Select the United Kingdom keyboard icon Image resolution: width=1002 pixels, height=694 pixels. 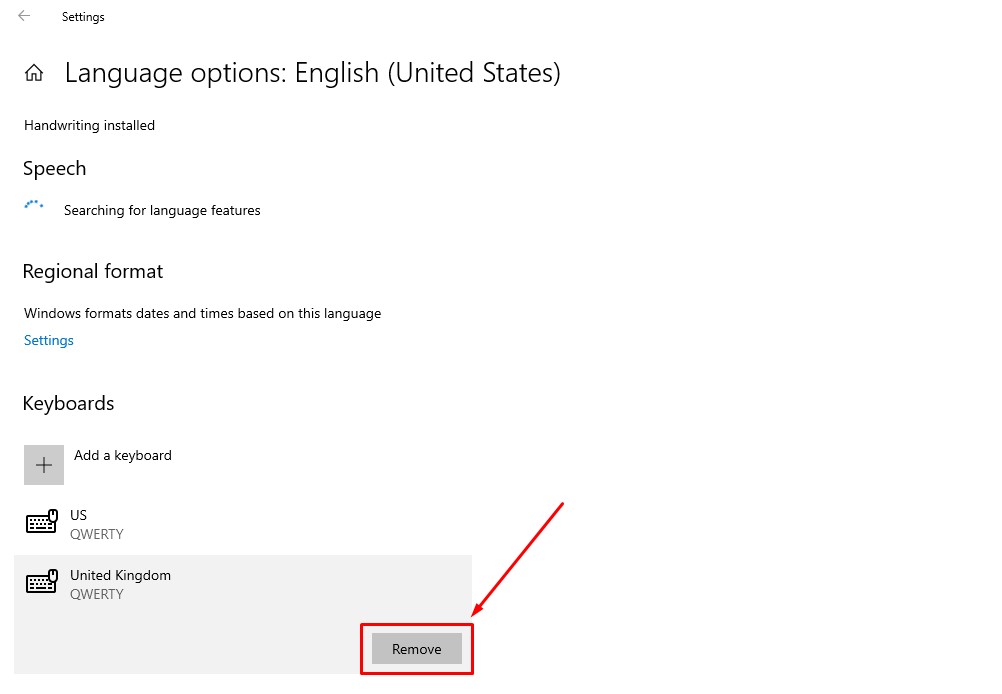[42, 582]
